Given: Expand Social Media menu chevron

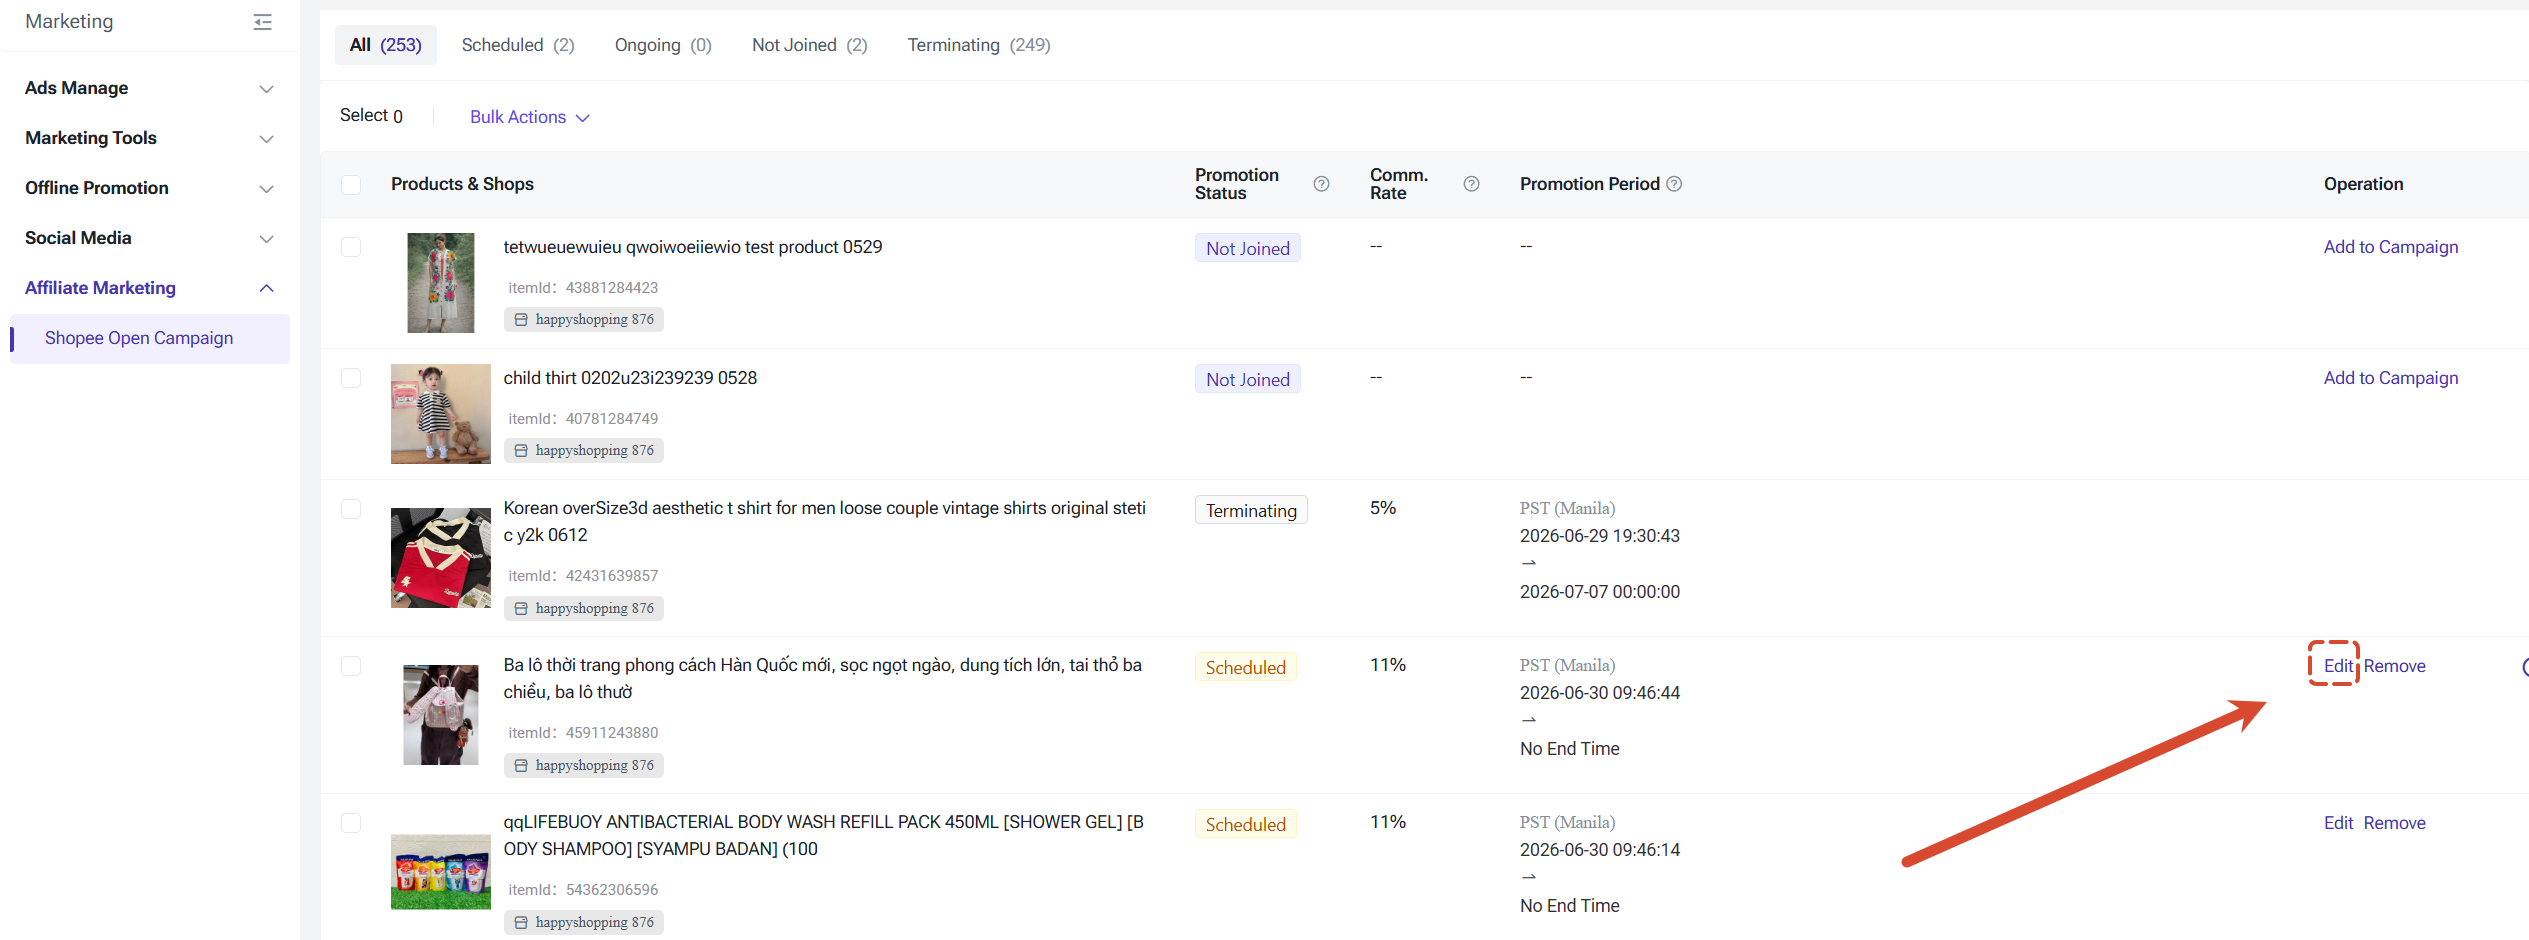Looking at the screenshot, I should point(267,239).
